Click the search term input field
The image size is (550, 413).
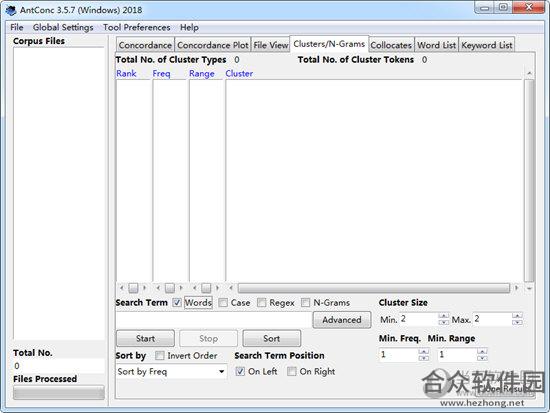[213, 320]
